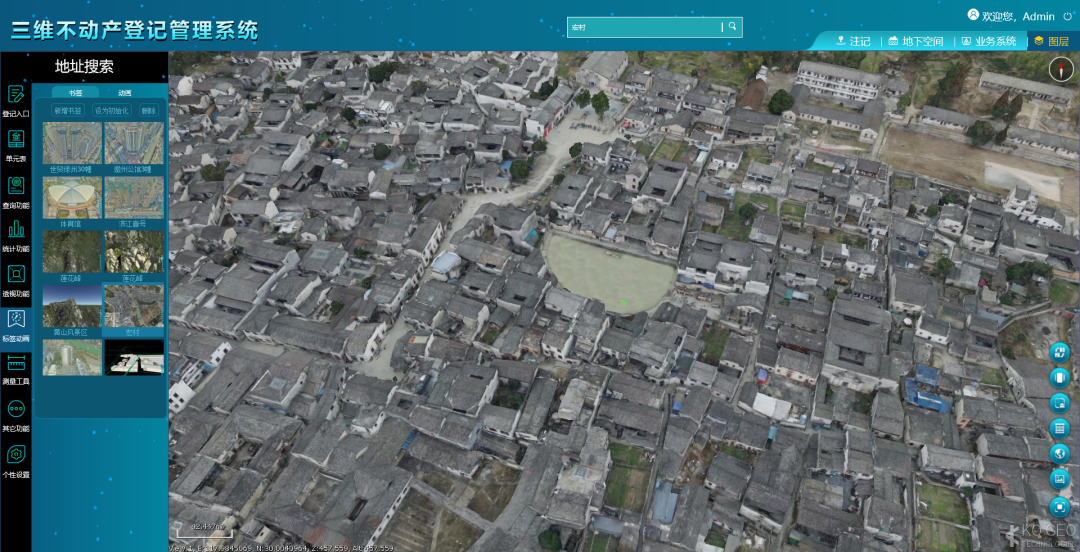Viewport: 1080px width, 552px height.
Task: Open the 测量工具 ruler icon
Action: pos(16,364)
